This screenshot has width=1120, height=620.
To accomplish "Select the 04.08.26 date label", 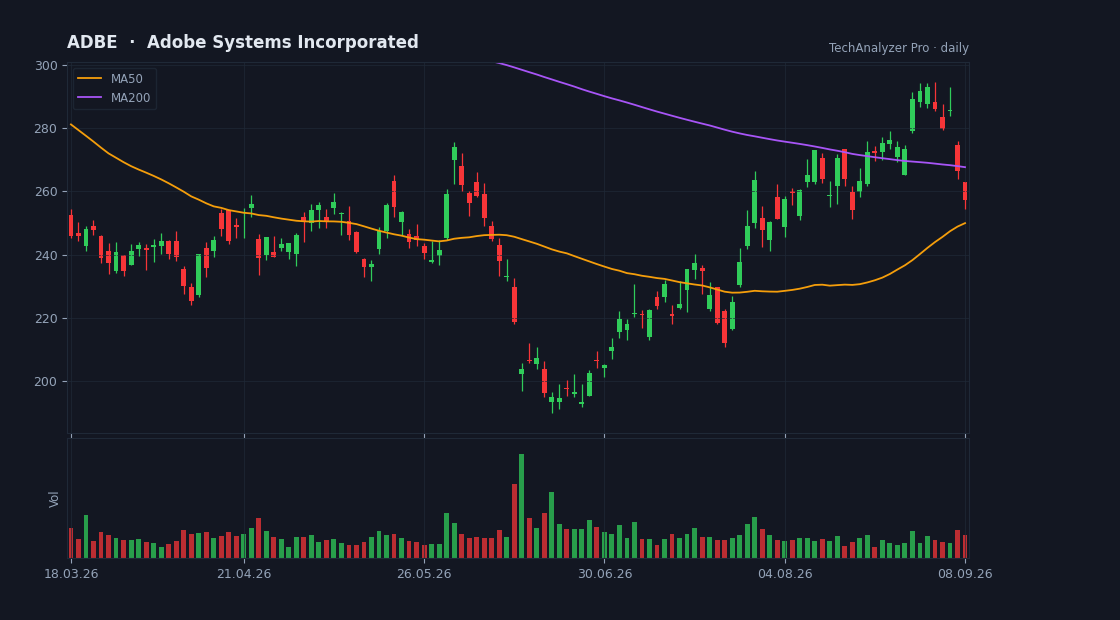I will (x=785, y=574).
